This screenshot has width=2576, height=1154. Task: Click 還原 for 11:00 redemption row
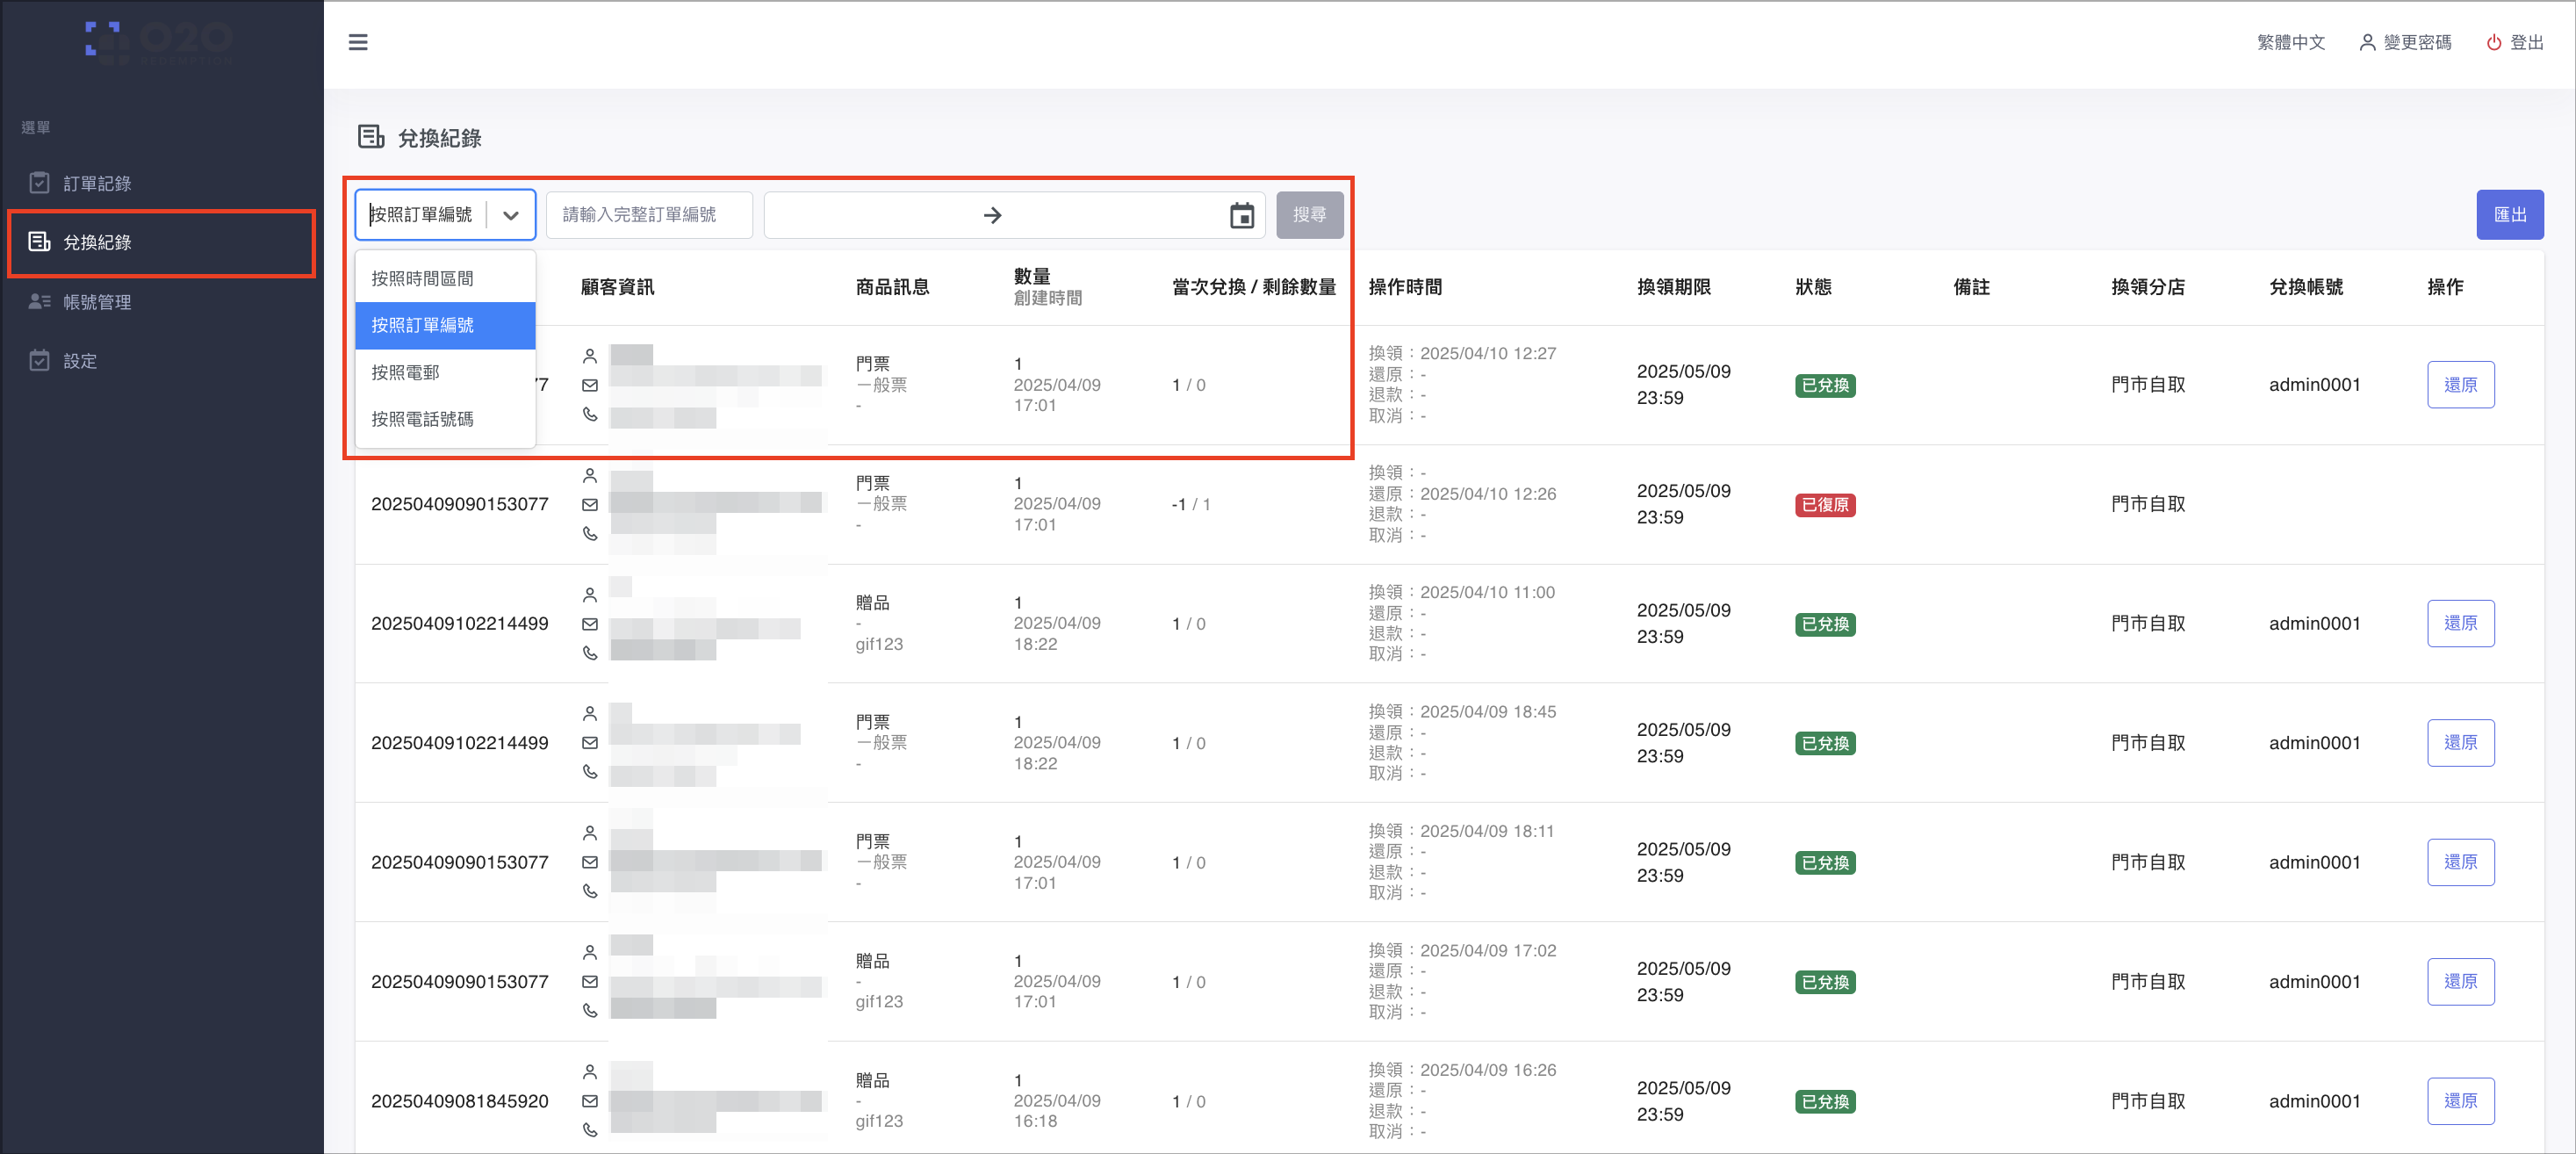click(x=2460, y=623)
